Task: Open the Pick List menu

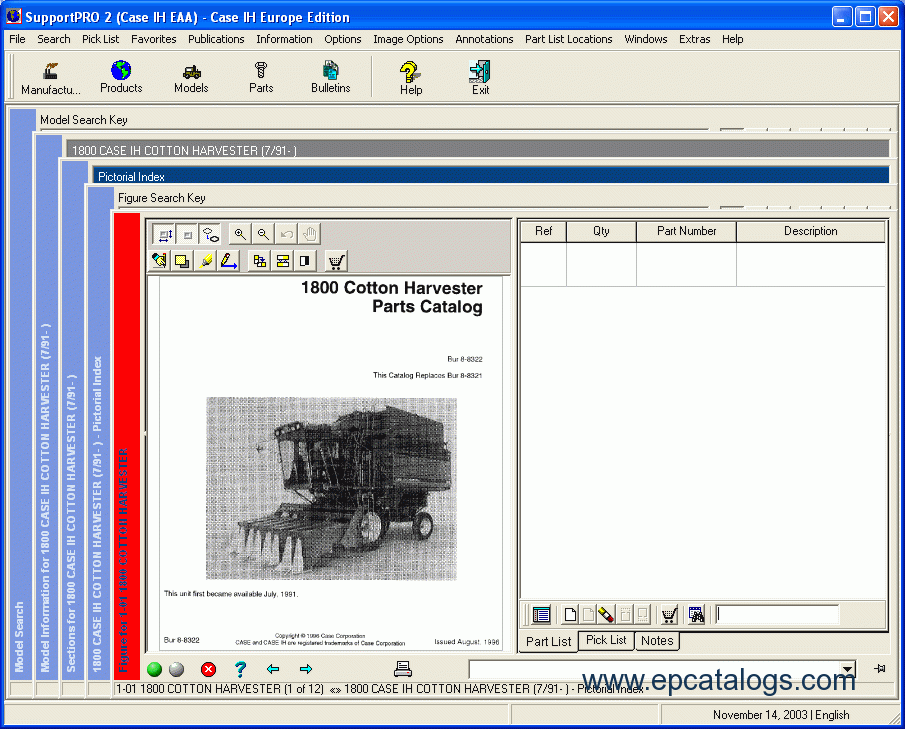Action: click(100, 39)
